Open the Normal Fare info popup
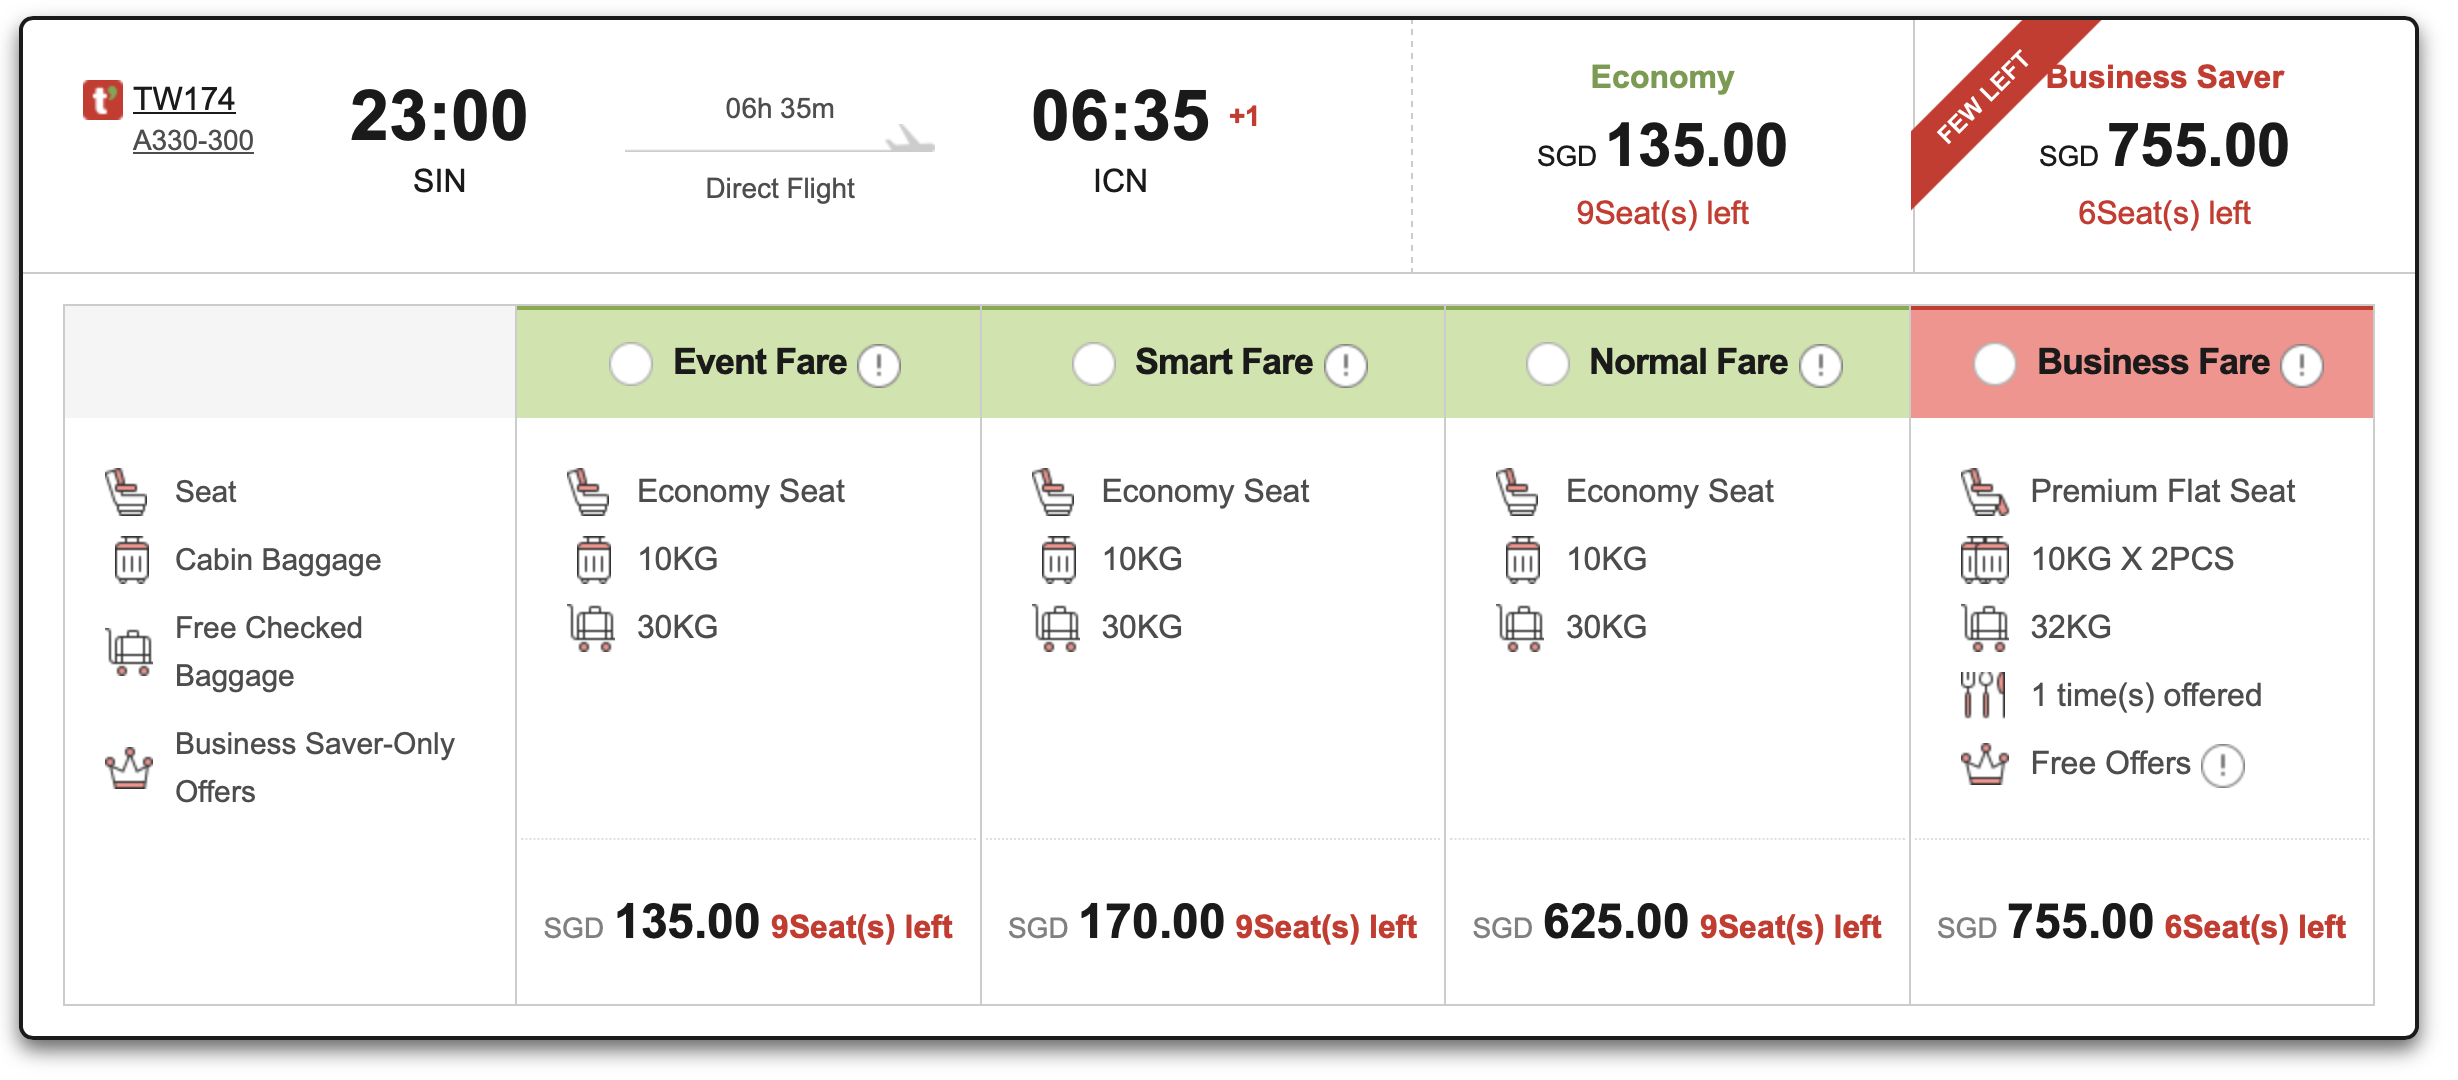Image resolution: width=2458 pixels, height=1080 pixels. pyautogui.click(x=1820, y=366)
